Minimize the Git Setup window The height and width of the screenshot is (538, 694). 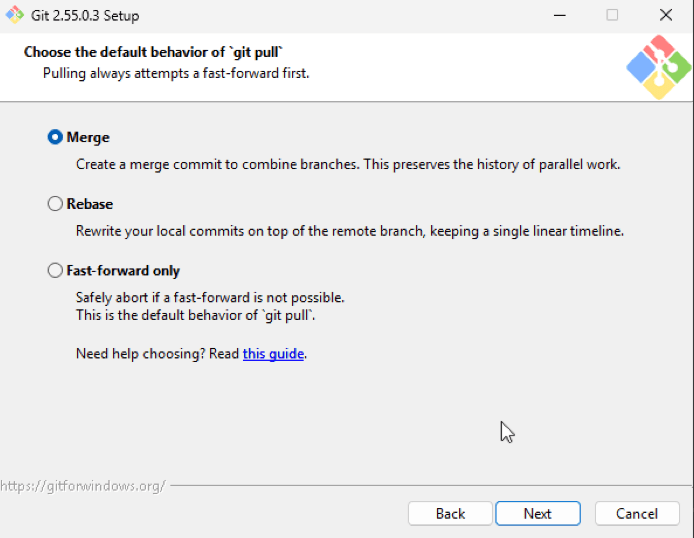point(560,15)
